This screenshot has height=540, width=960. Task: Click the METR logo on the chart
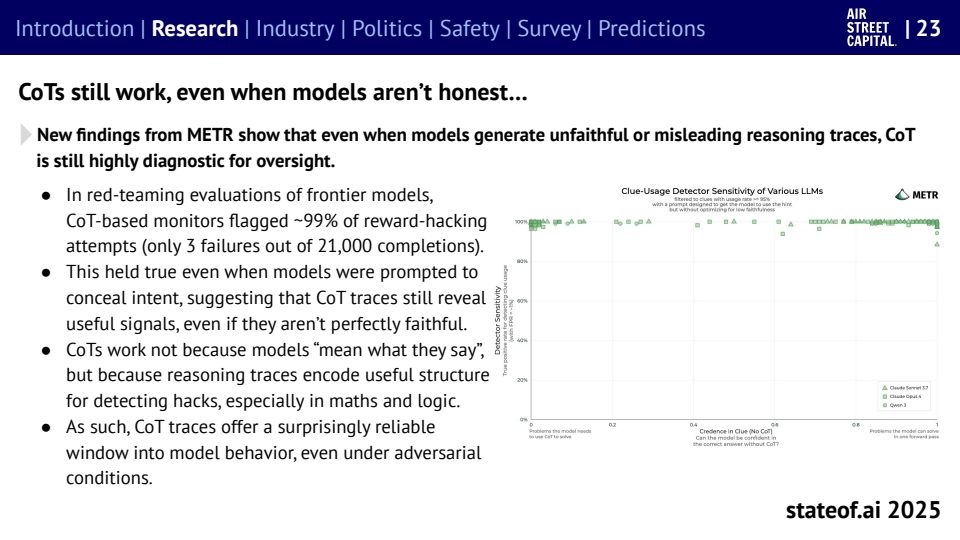pos(917,195)
